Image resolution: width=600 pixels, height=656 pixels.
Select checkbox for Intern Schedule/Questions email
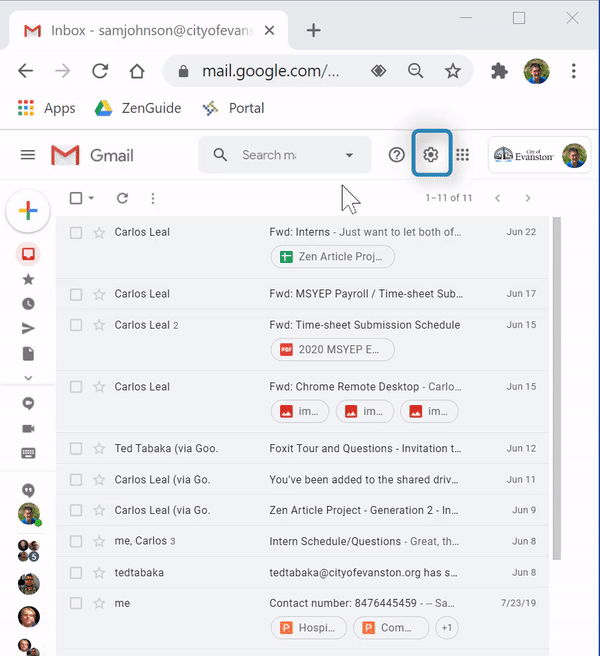pyautogui.click(x=76, y=541)
